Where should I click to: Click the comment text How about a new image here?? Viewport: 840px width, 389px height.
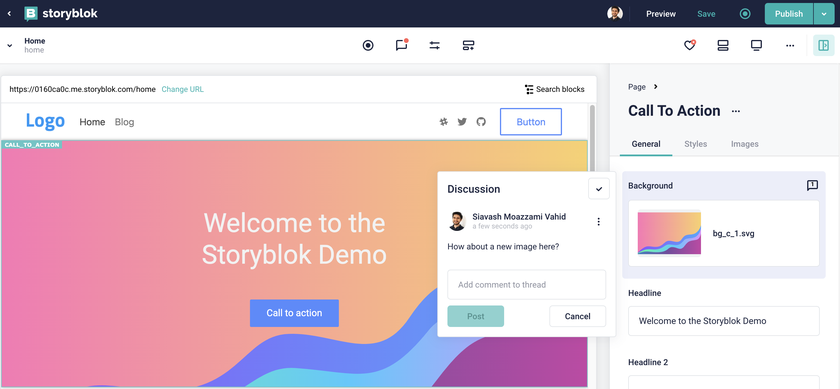(x=503, y=246)
